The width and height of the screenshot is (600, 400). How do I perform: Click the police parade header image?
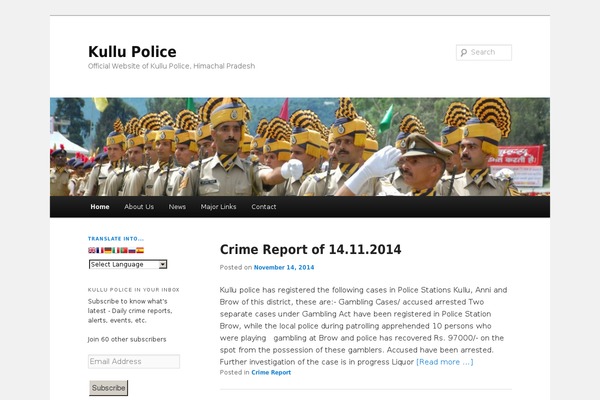click(x=300, y=147)
